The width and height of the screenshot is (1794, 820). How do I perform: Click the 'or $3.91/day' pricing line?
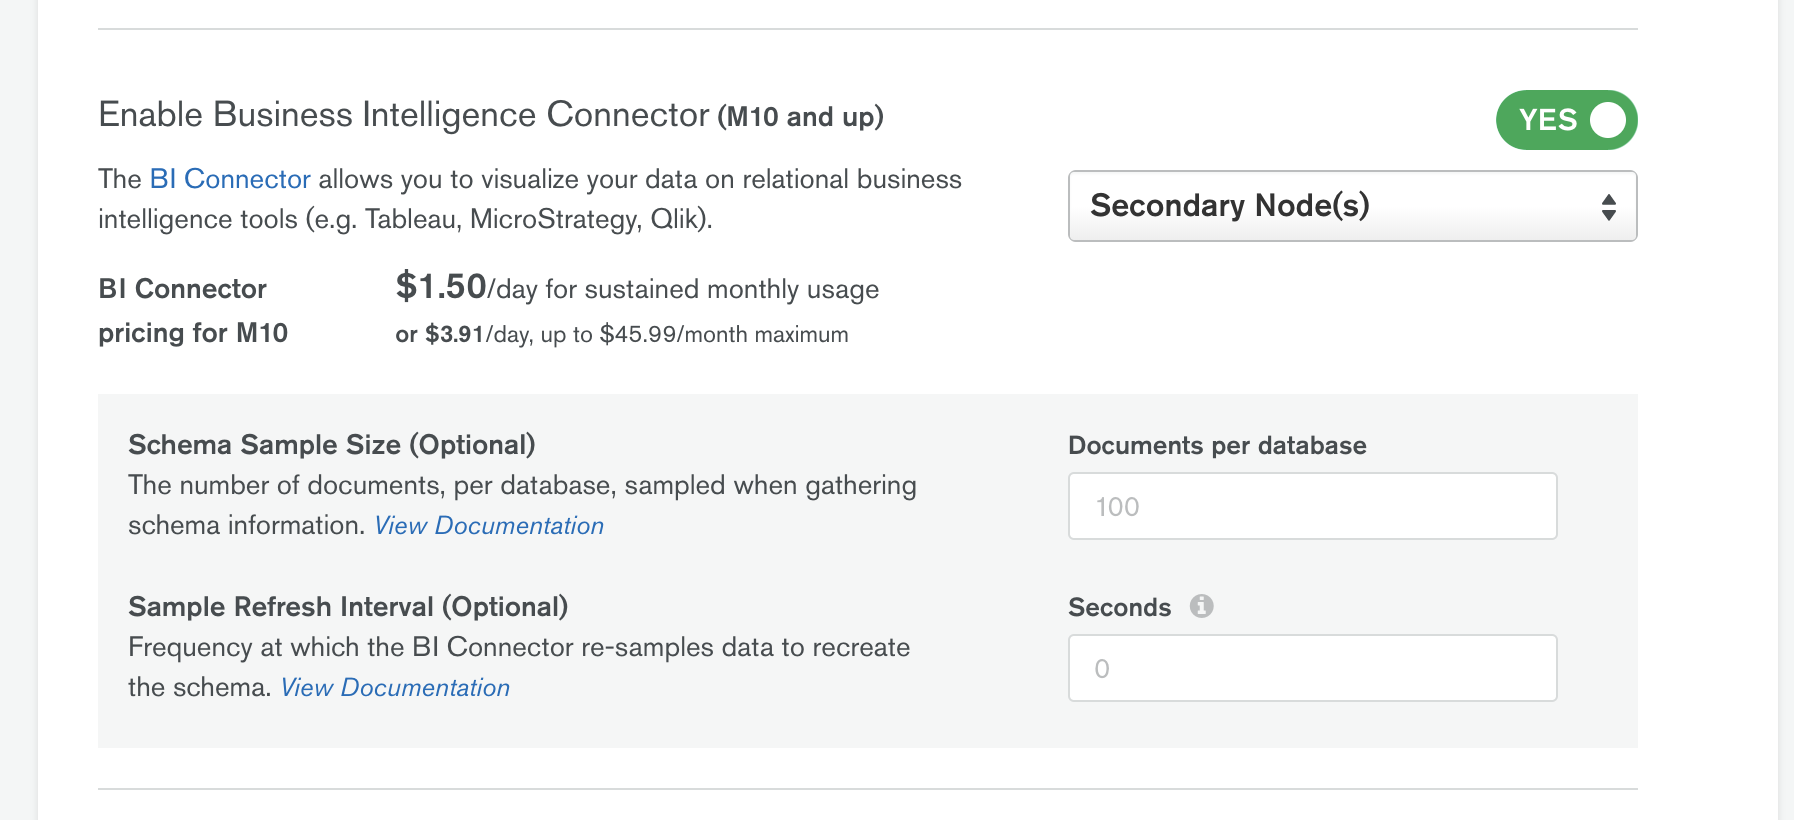621,334
